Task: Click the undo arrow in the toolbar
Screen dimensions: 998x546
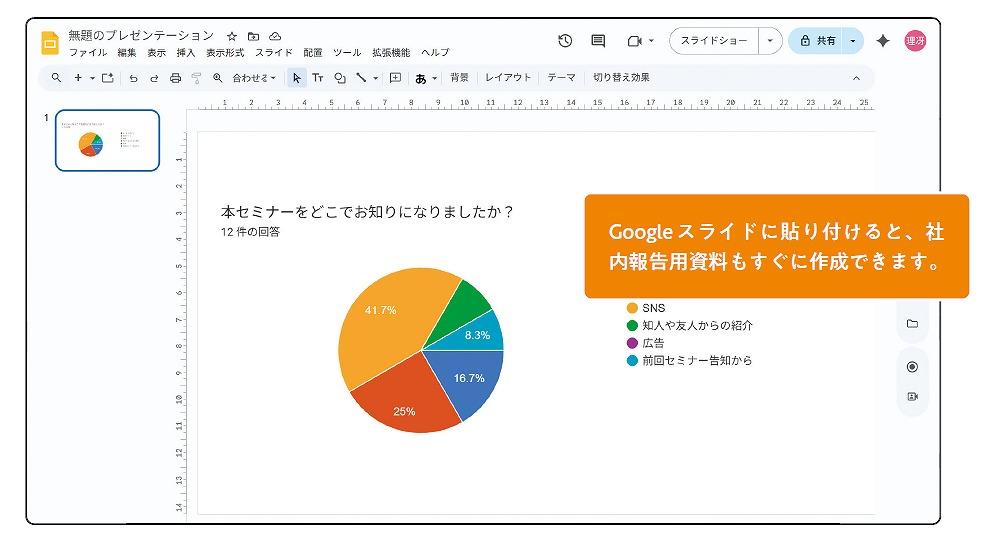Action: (x=133, y=78)
